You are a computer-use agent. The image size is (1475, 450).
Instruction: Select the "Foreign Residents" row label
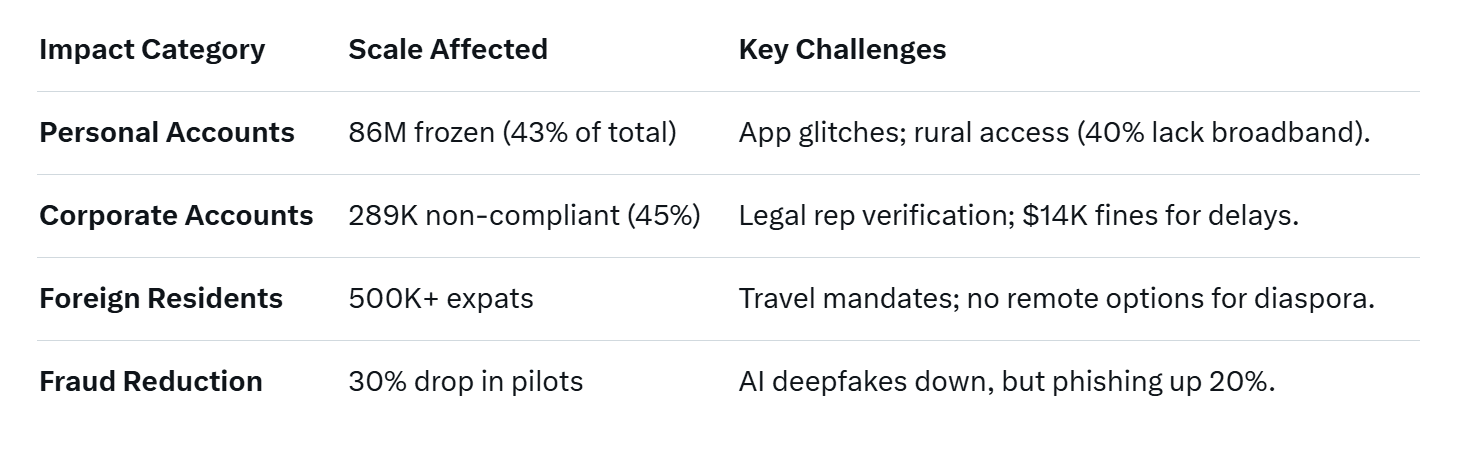(161, 299)
